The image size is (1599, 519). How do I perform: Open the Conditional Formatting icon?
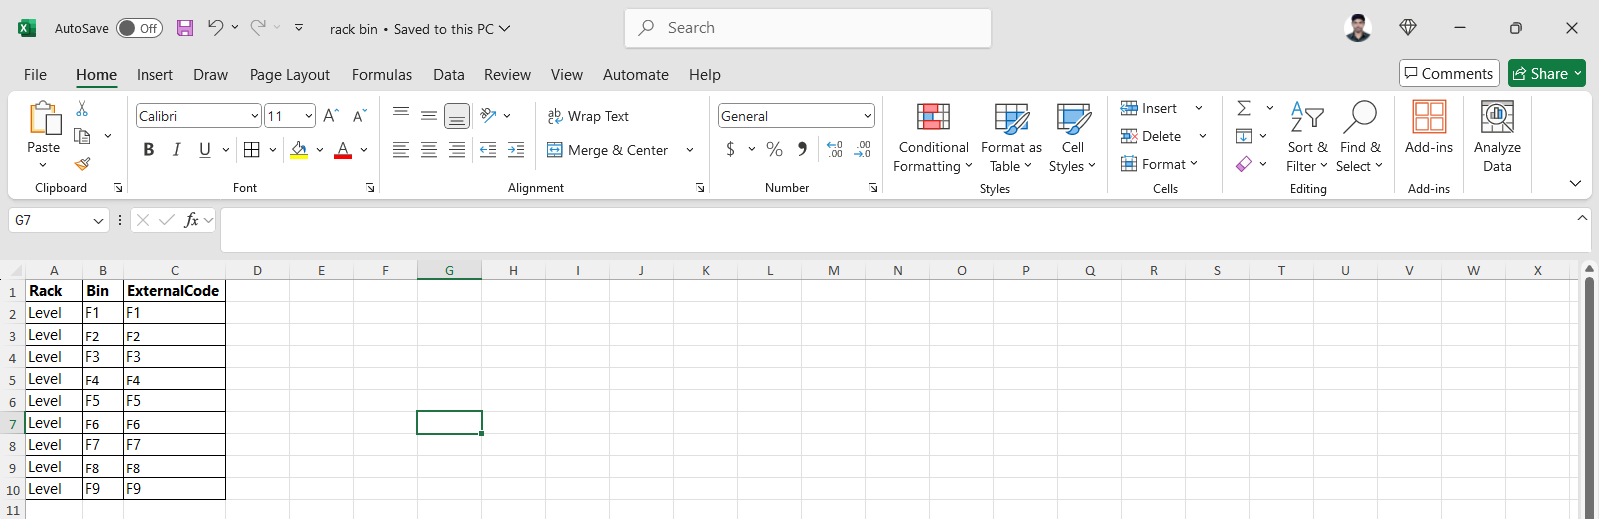pyautogui.click(x=932, y=118)
